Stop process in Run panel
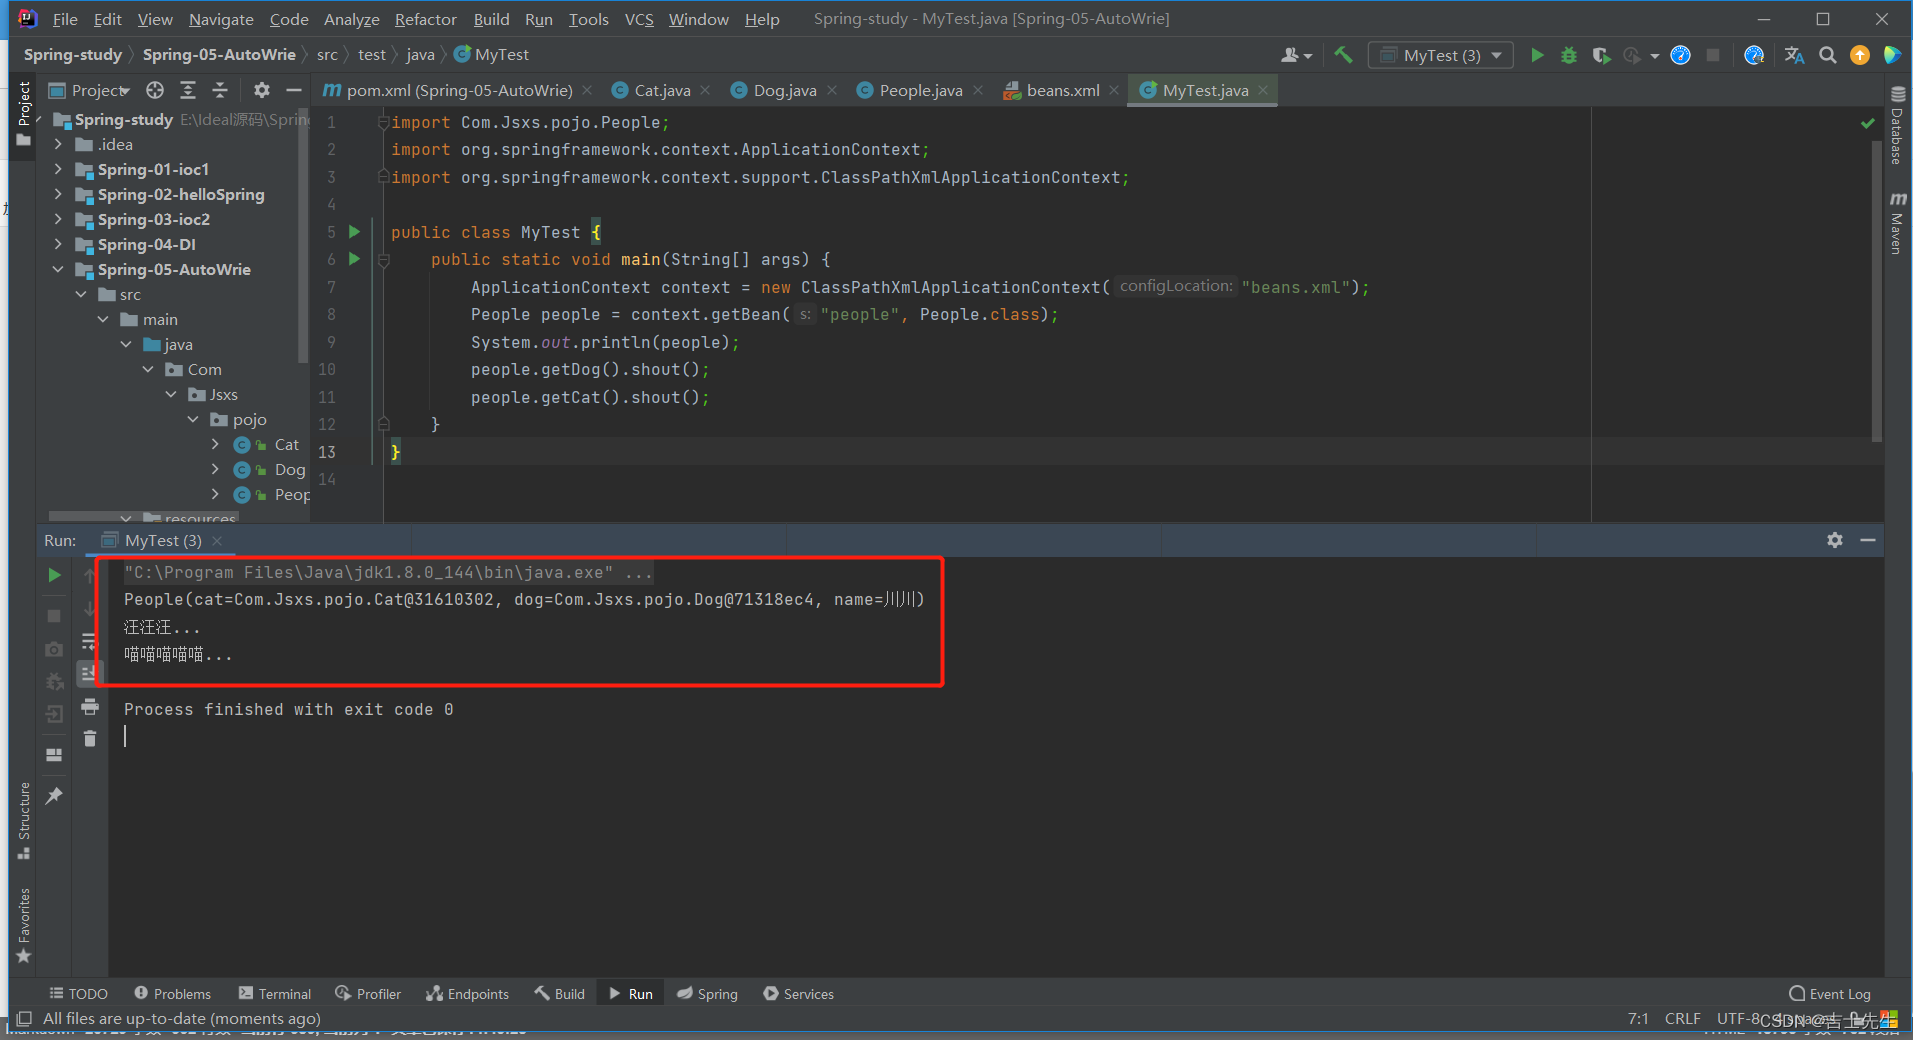1913x1040 pixels. pos(55,615)
